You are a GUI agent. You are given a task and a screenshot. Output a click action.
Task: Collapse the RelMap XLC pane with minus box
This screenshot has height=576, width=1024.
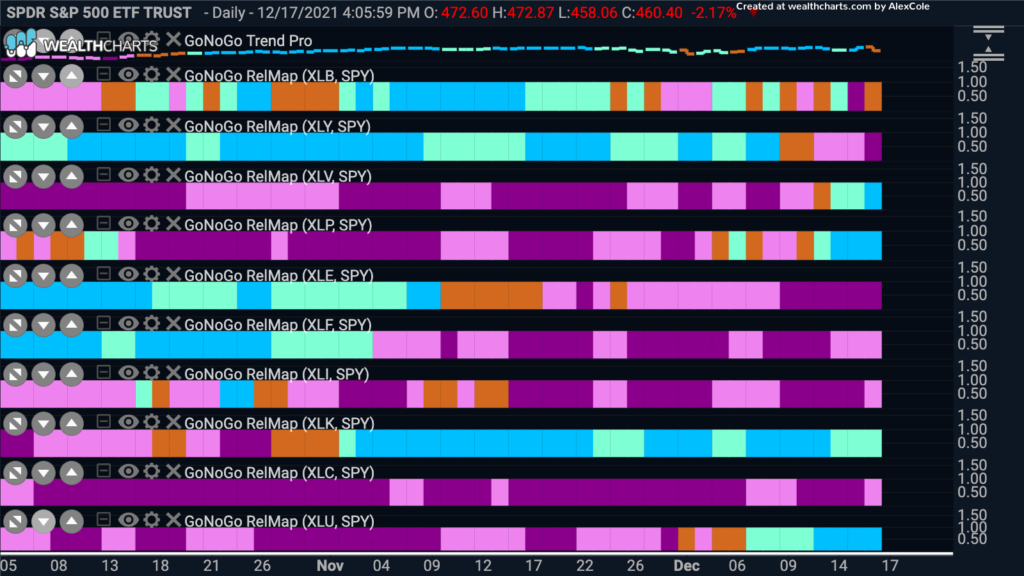point(103,471)
